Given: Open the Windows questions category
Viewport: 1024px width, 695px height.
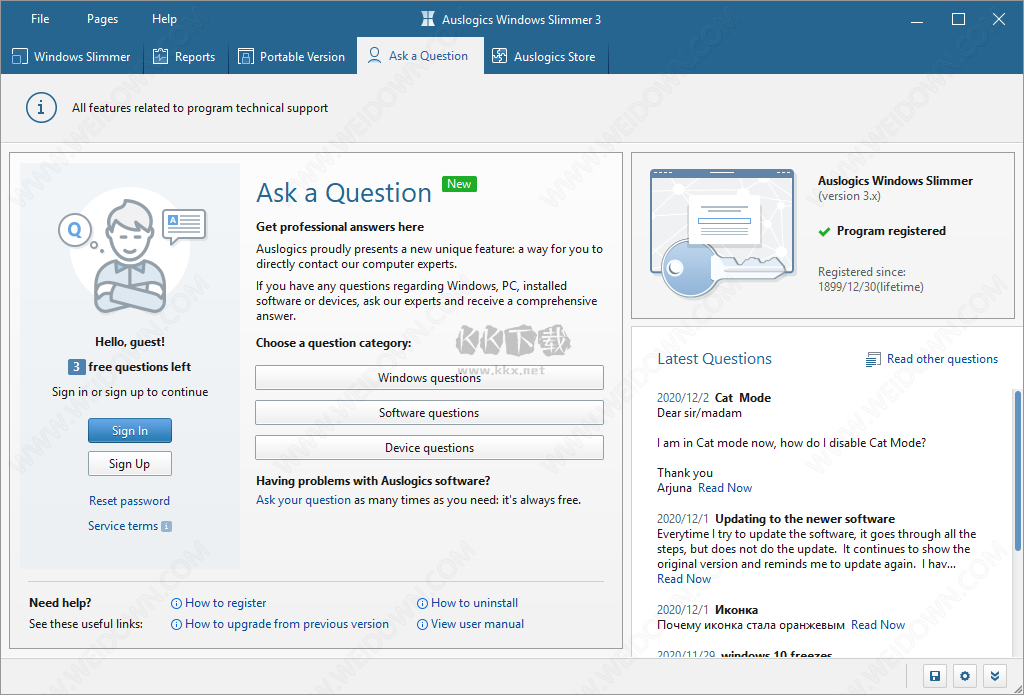Looking at the screenshot, I should point(429,377).
